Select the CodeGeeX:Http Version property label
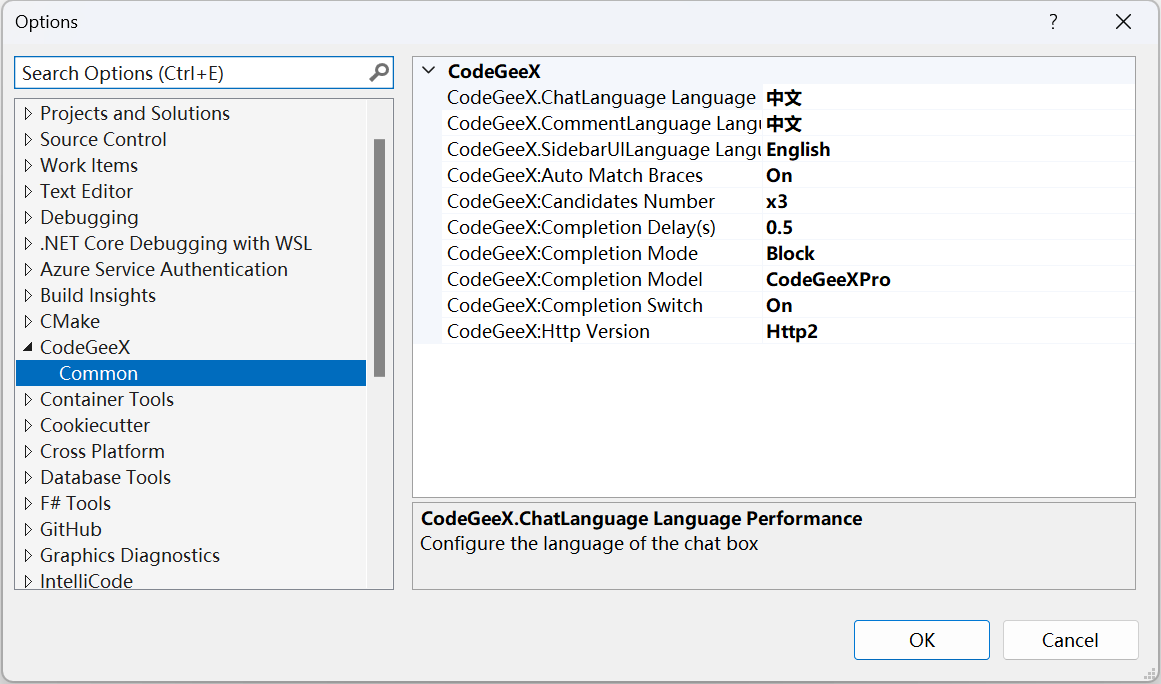 549,331
